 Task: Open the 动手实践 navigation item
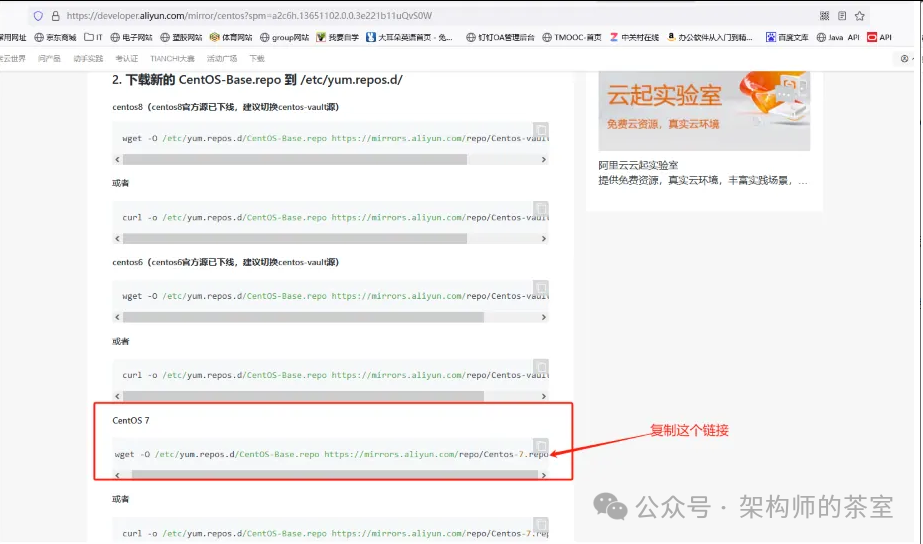(x=88, y=58)
